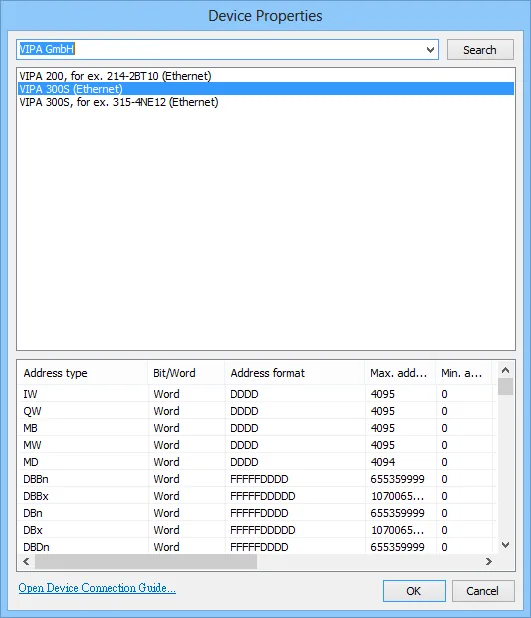Select the VIPA 300S (Ethernet) entry

click(266, 89)
